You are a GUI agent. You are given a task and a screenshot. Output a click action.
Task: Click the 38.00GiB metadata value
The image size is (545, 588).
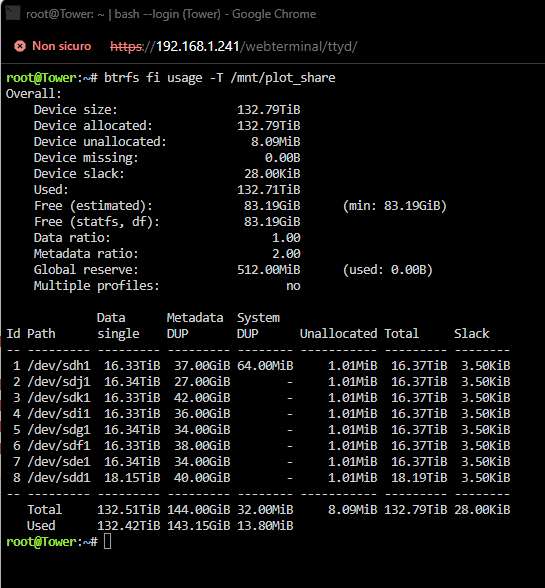click(x=202, y=446)
